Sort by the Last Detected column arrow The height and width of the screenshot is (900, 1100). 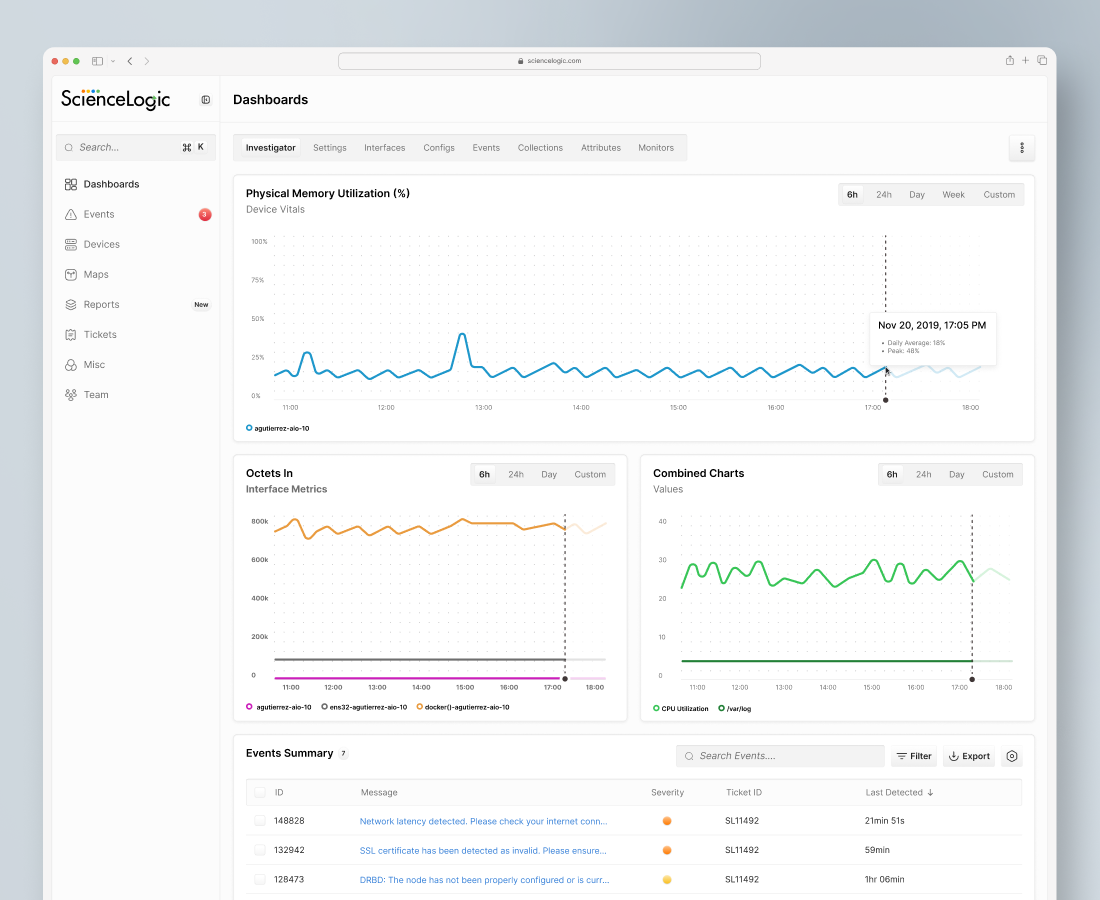pos(931,792)
